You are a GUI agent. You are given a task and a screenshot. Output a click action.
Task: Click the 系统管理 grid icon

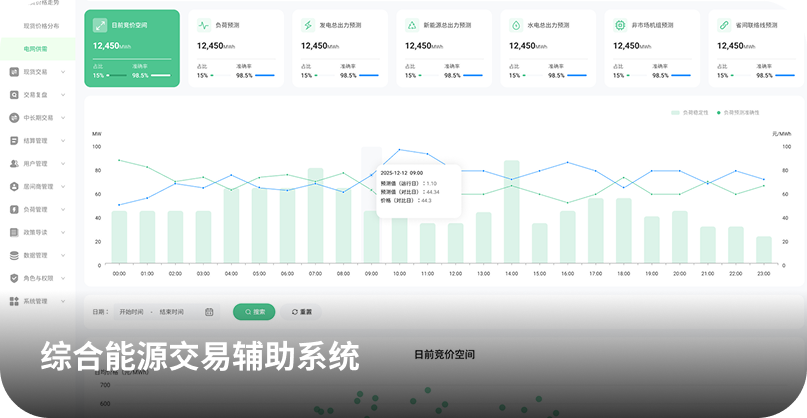(x=14, y=301)
